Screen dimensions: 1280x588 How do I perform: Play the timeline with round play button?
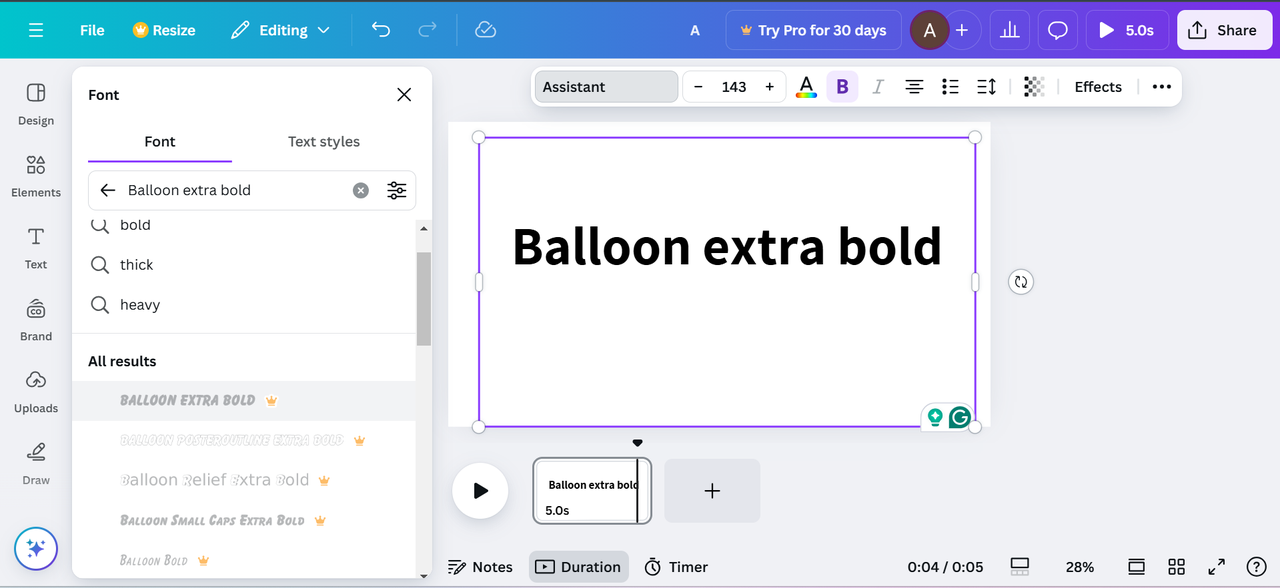coord(481,491)
